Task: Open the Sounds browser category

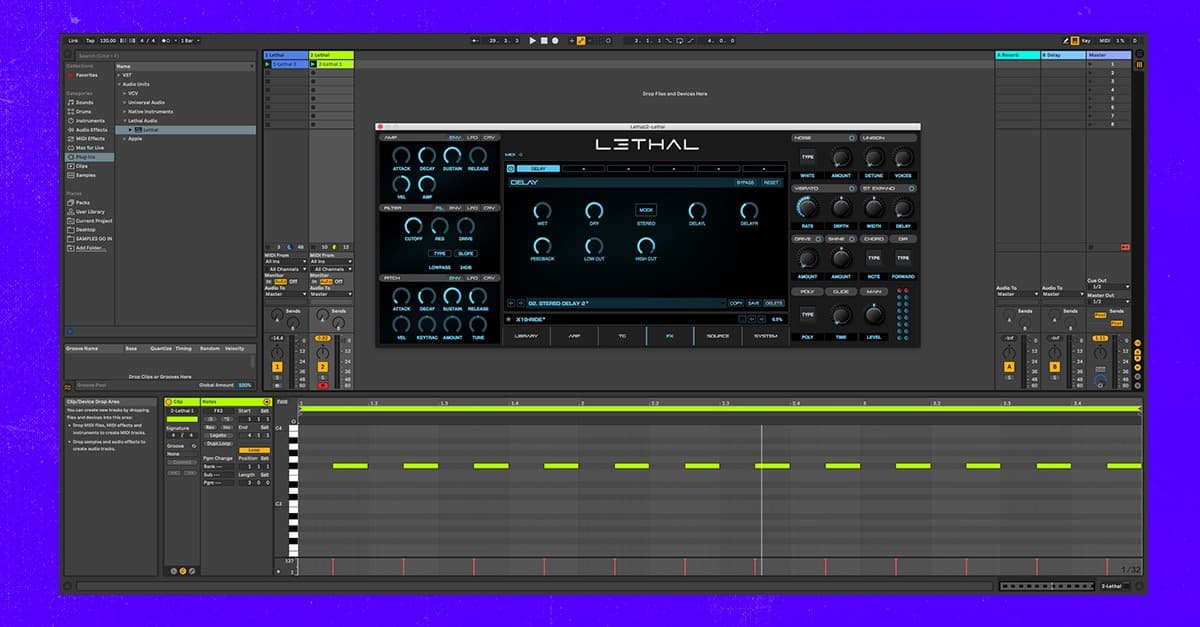Action: pyautogui.click(x=84, y=102)
